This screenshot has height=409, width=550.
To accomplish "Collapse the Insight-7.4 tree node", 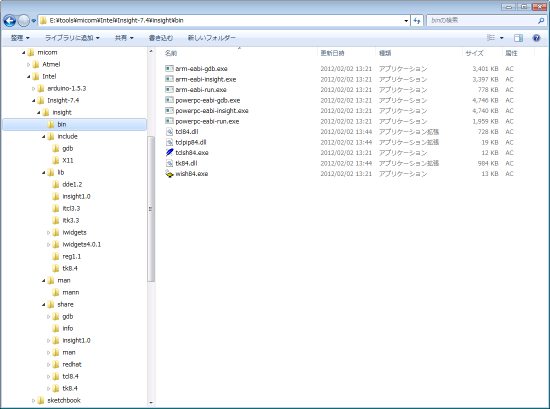I will tap(34, 101).
